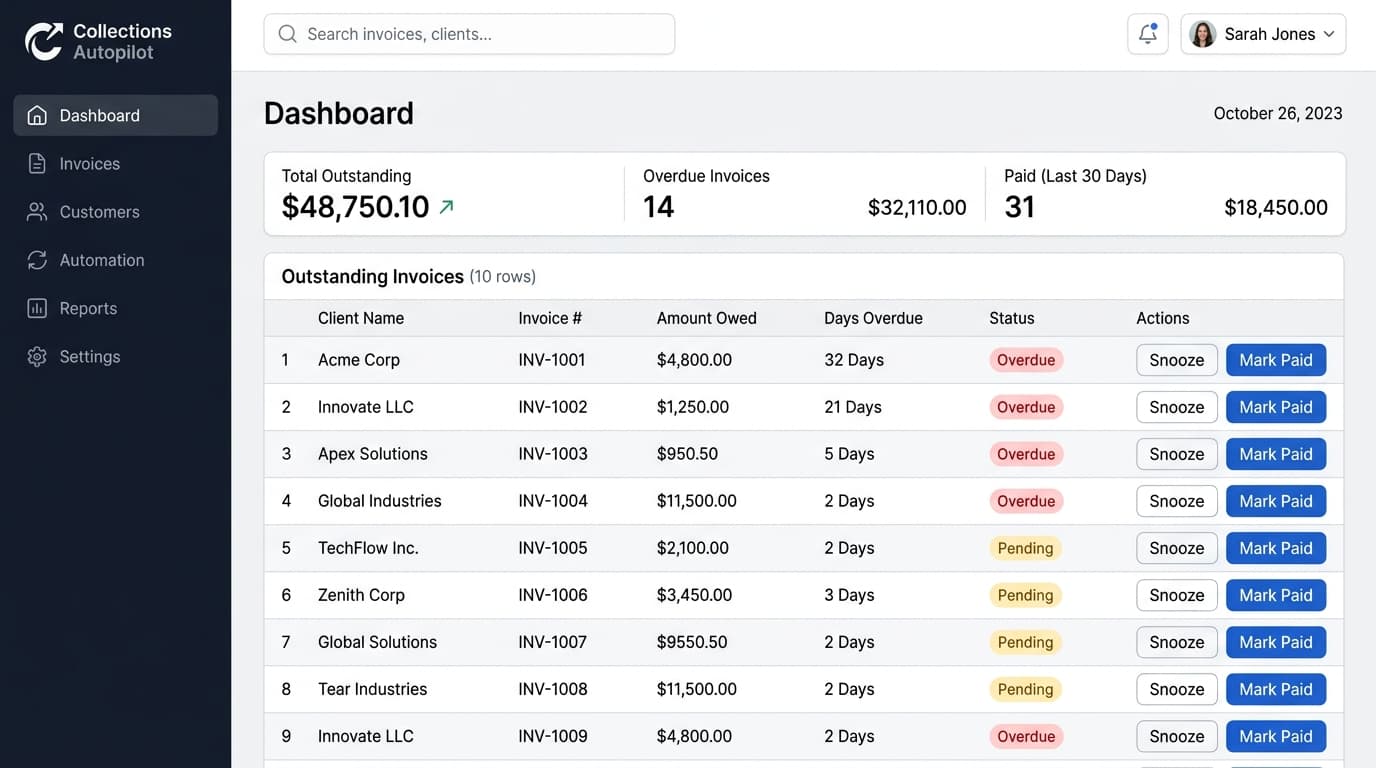Expand the Sarah Jones user dropdown chevron
1376x768 pixels.
[x=1329, y=34]
